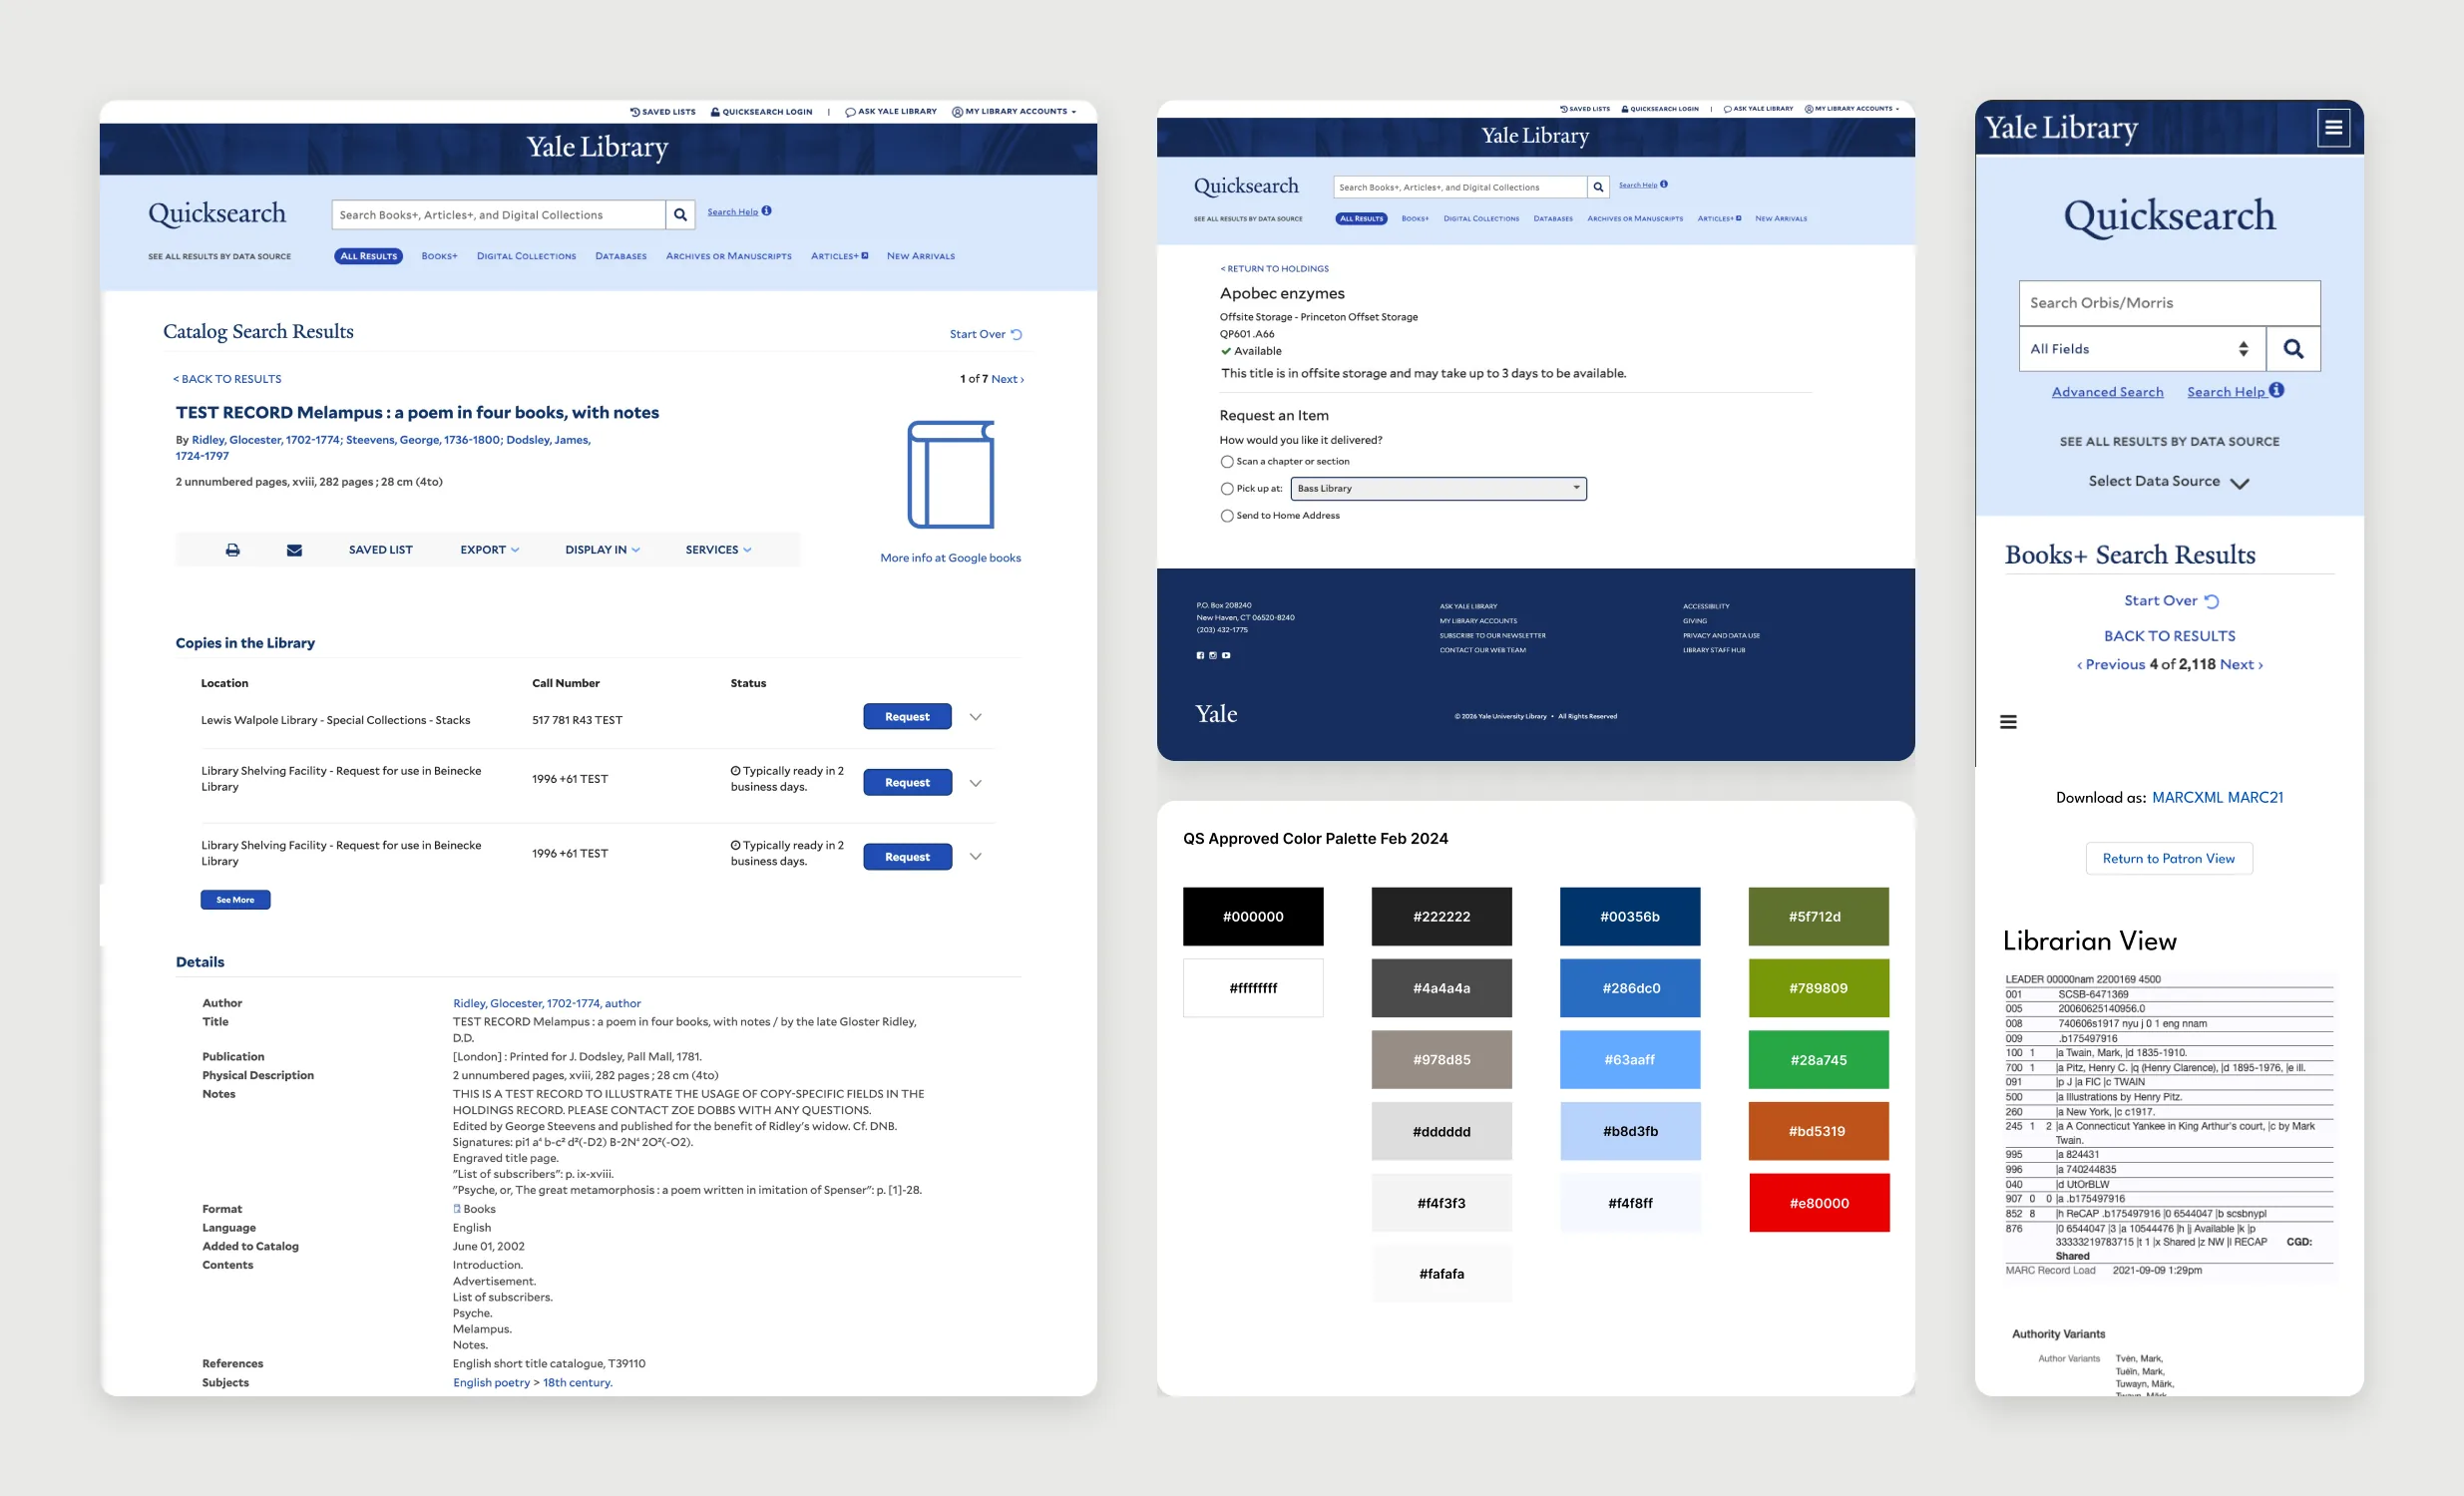Click Previous link on mobile results
This screenshot has width=2464, height=1496.
coord(2111,665)
